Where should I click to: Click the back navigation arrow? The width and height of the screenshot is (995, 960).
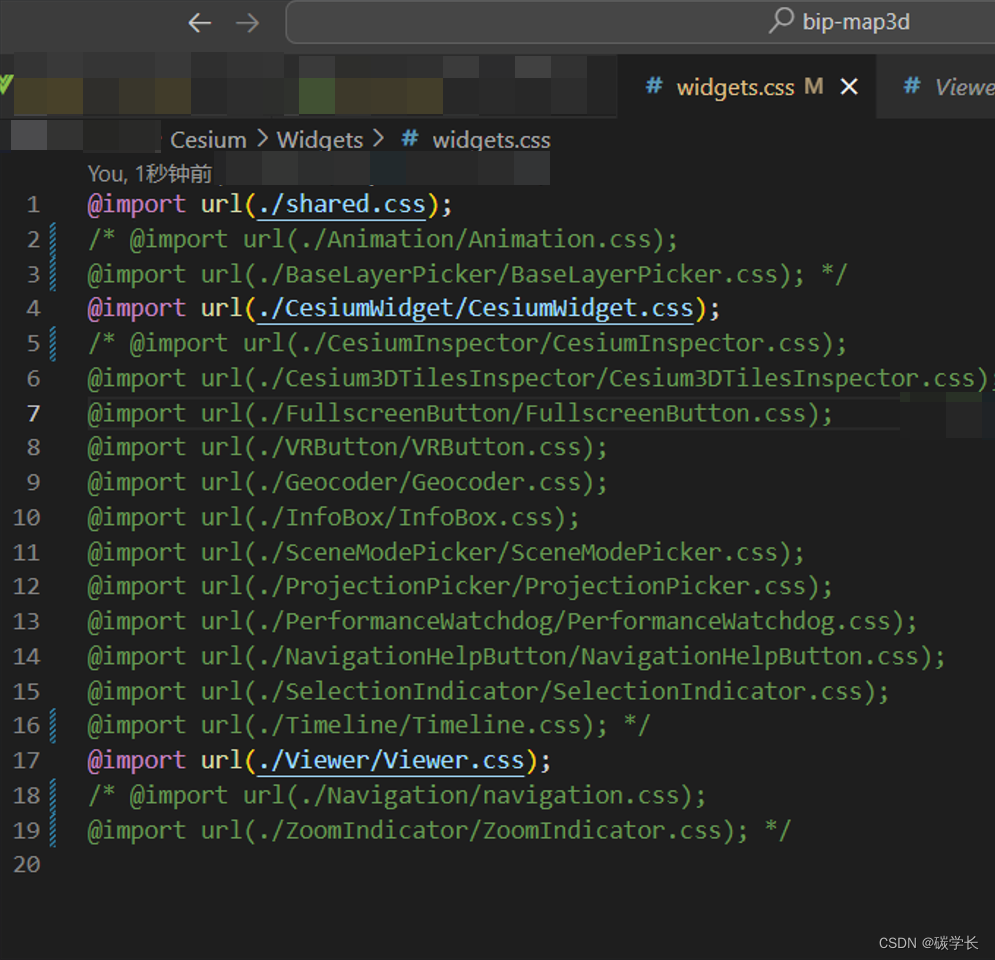pyautogui.click(x=199, y=23)
